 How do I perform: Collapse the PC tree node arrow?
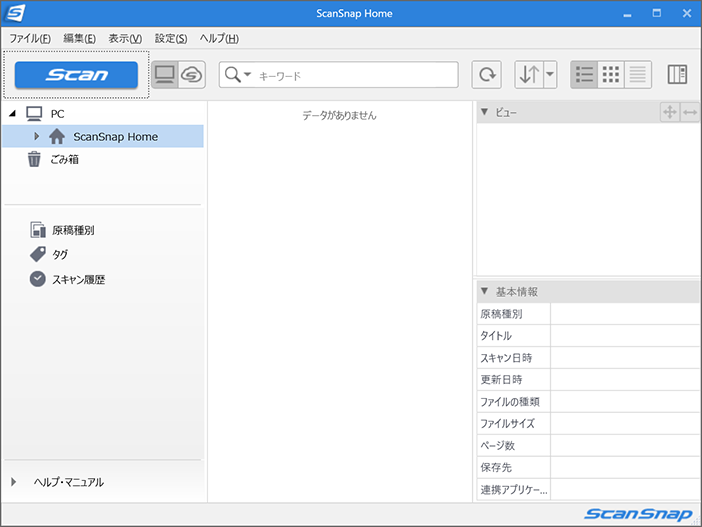pos(13,114)
